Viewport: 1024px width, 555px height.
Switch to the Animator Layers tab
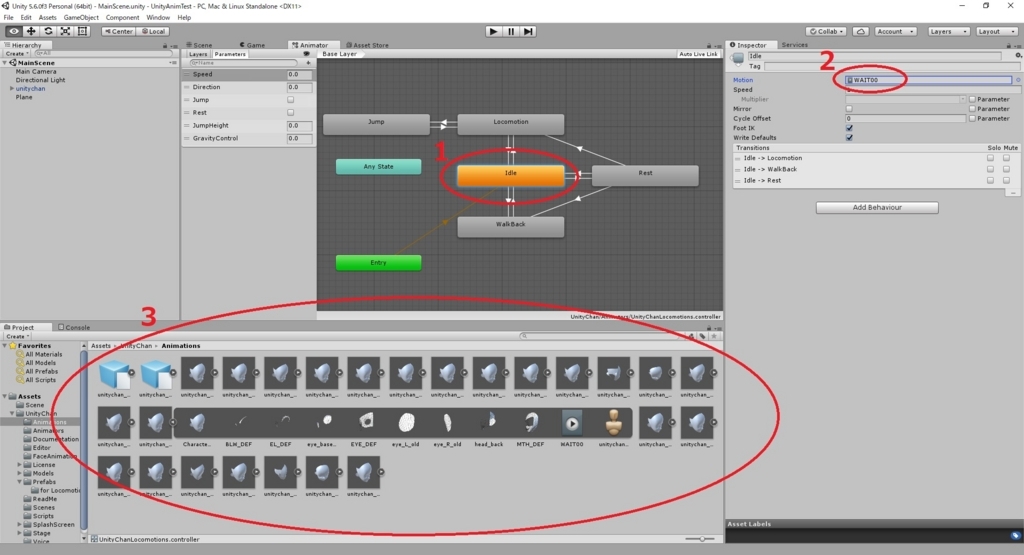198,54
